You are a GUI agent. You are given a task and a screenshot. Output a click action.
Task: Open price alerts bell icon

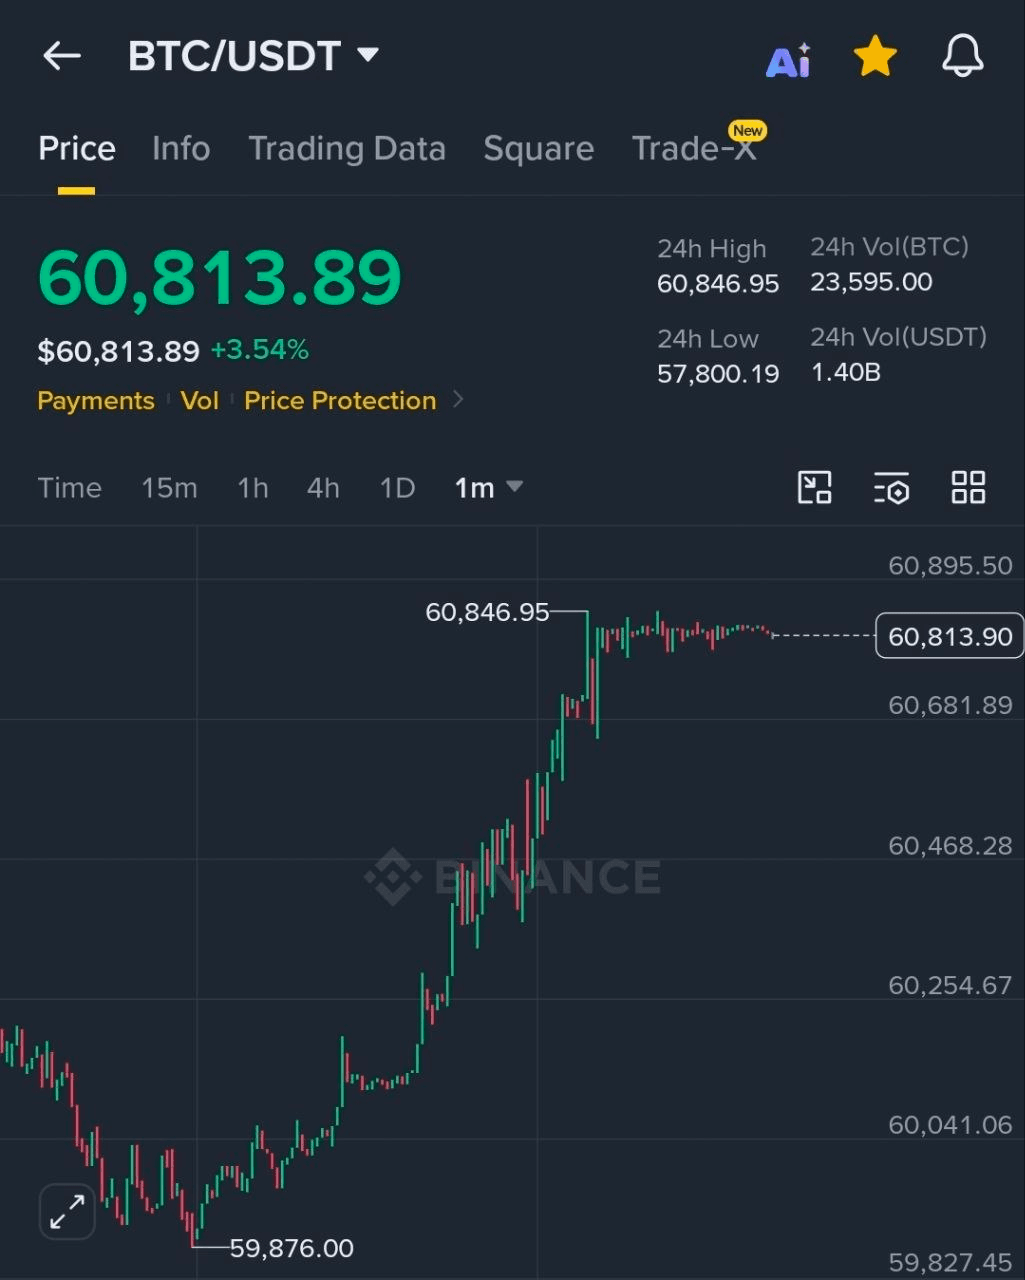(963, 56)
